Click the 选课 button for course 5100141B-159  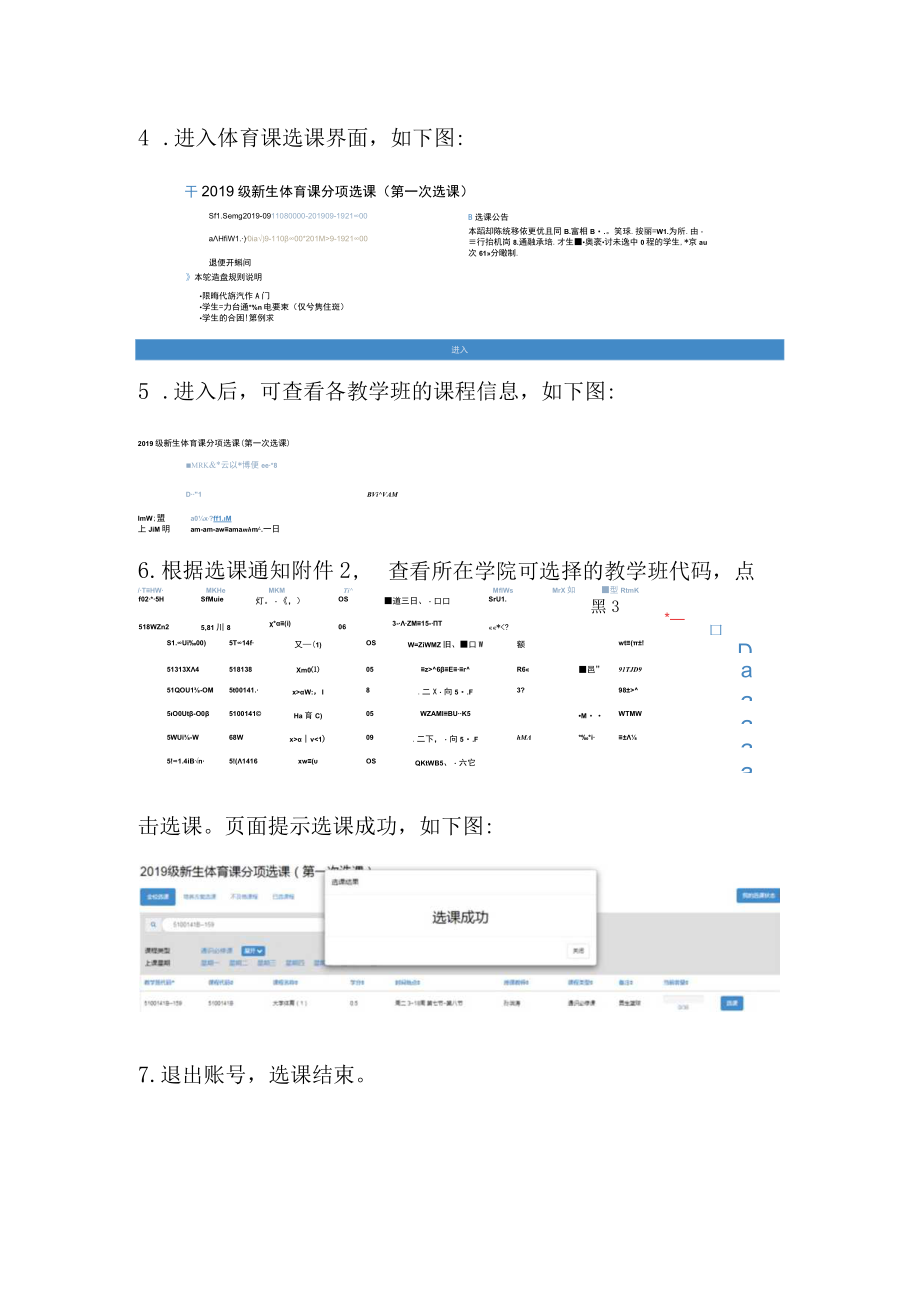pos(732,1004)
